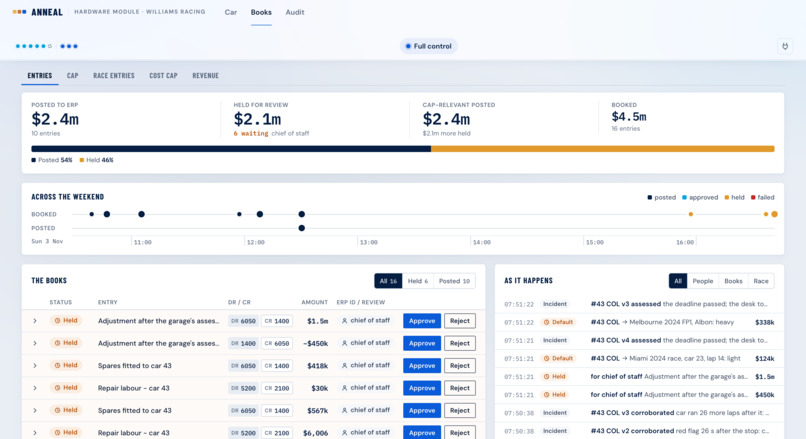Filter The Books to Held 6
This screenshot has height=439, width=806.
click(x=417, y=281)
